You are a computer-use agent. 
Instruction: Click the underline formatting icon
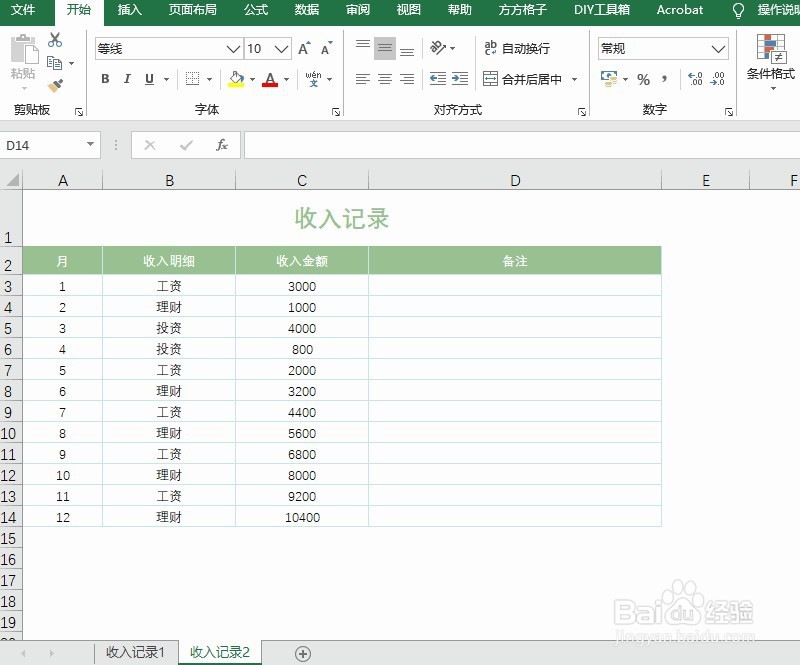click(x=149, y=78)
